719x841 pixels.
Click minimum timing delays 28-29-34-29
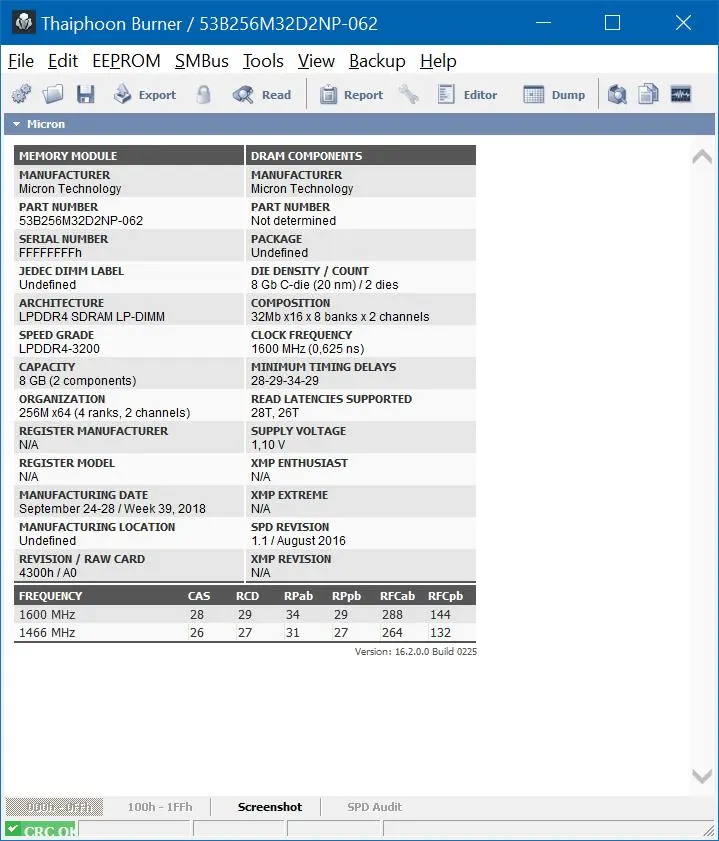(285, 381)
